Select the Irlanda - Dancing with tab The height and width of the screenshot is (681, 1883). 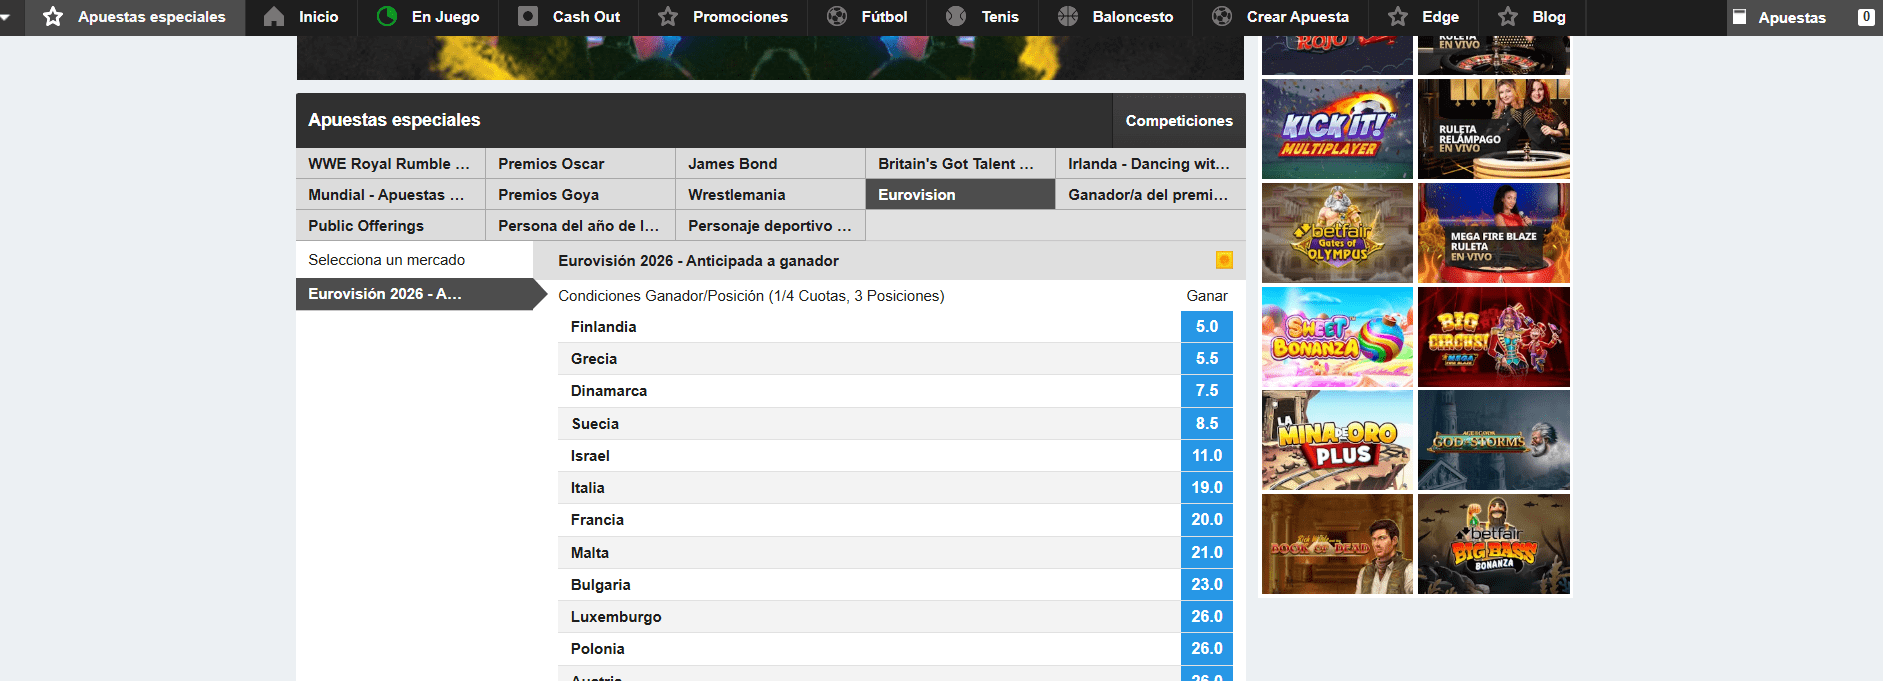click(1150, 163)
